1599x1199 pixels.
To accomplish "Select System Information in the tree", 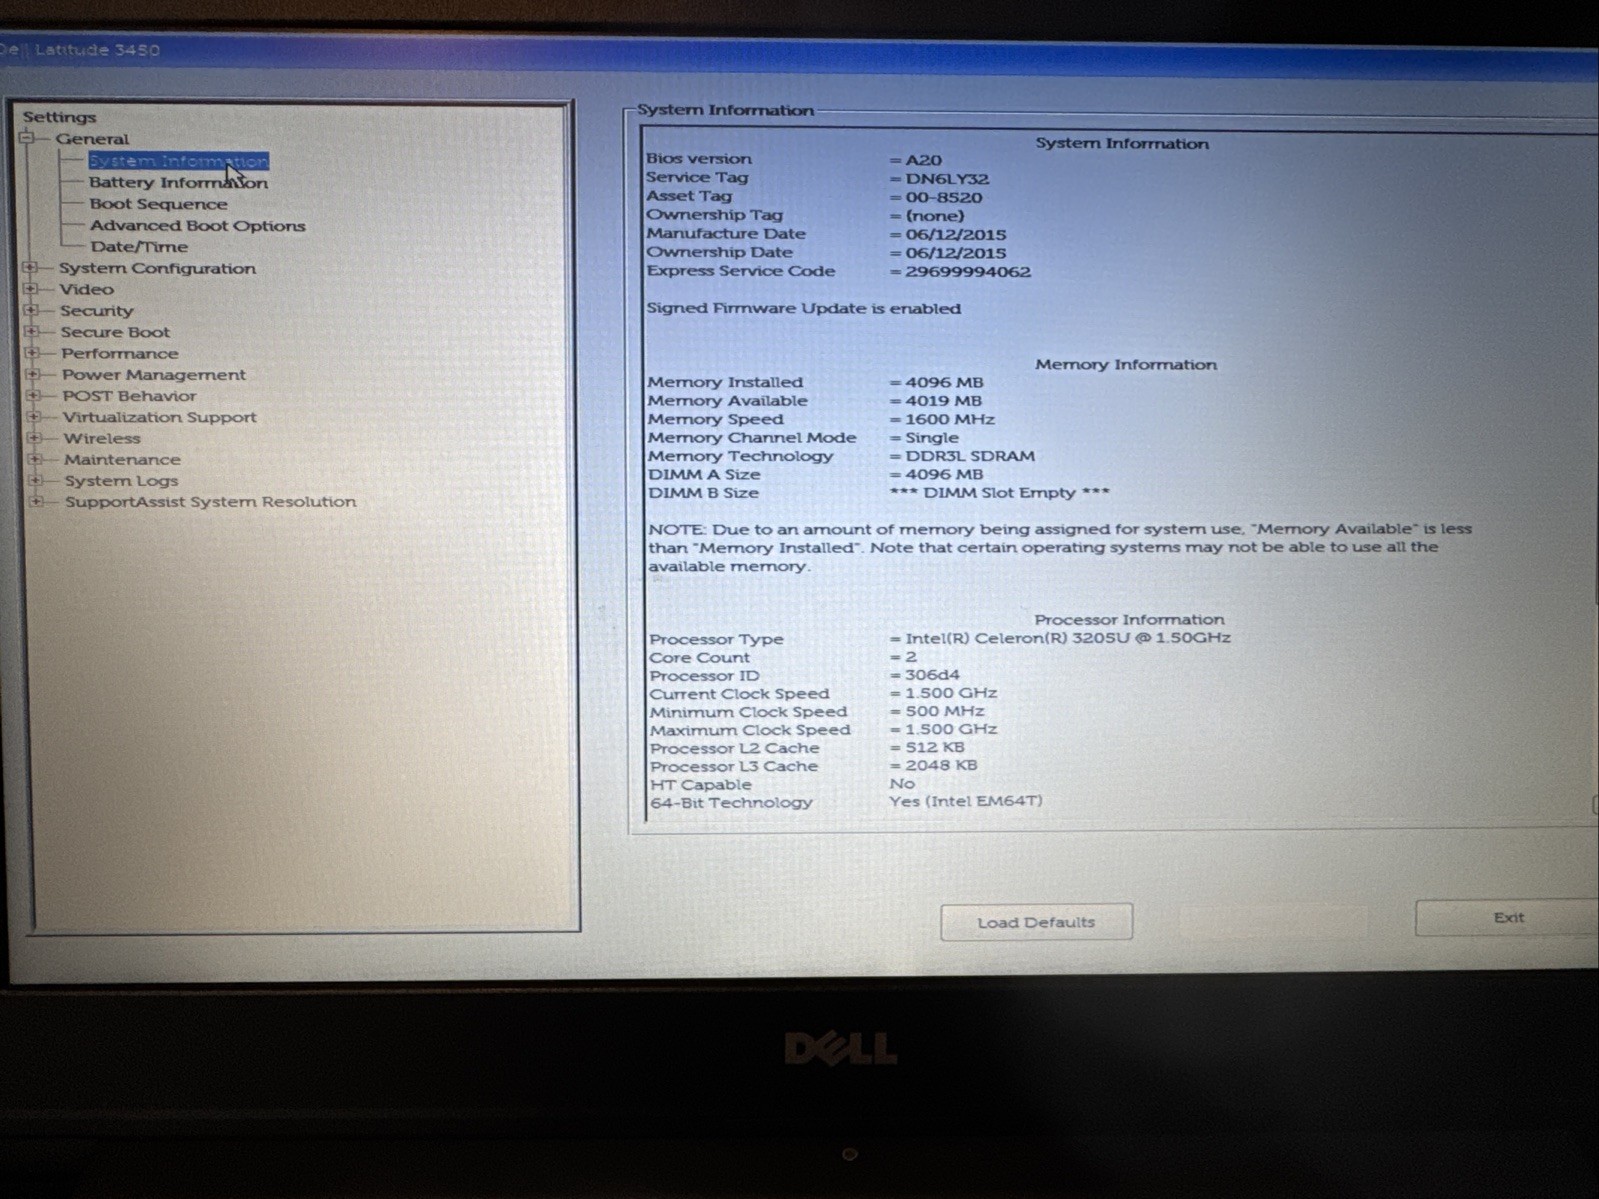I will (x=178, y=161).
